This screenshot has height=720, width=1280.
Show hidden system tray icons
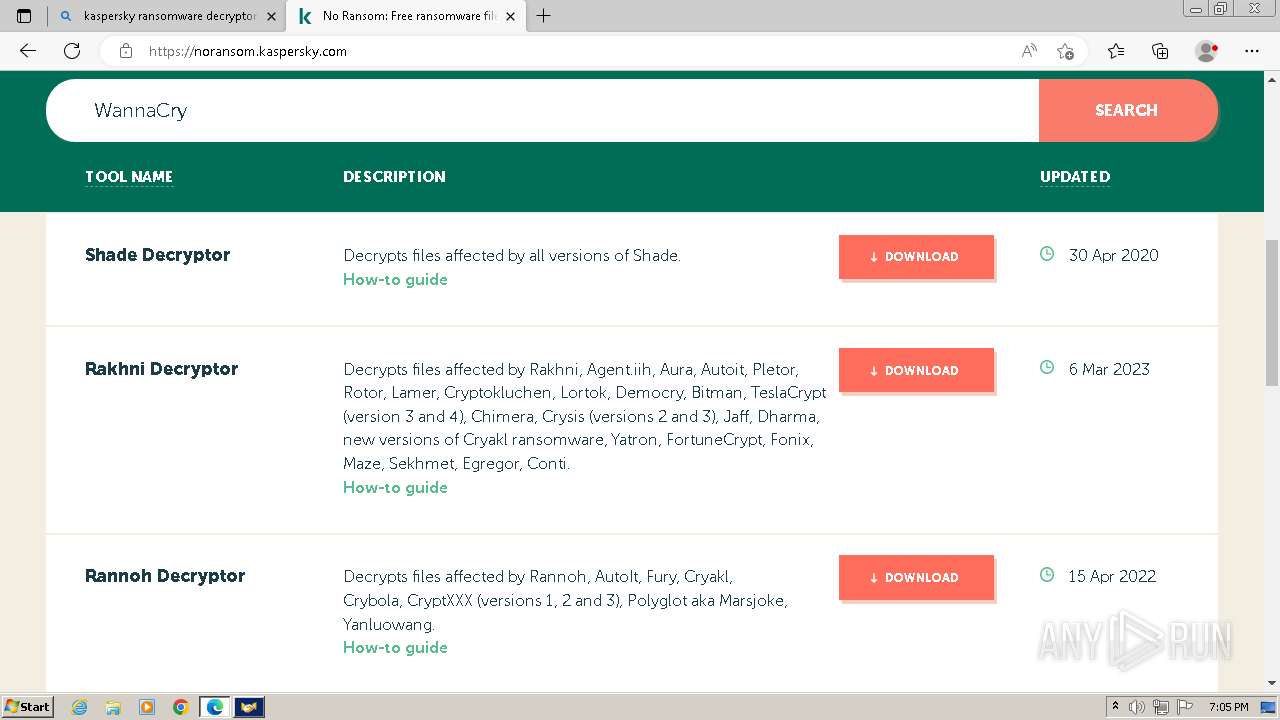pyautogui.click(x=1116, y=707)
